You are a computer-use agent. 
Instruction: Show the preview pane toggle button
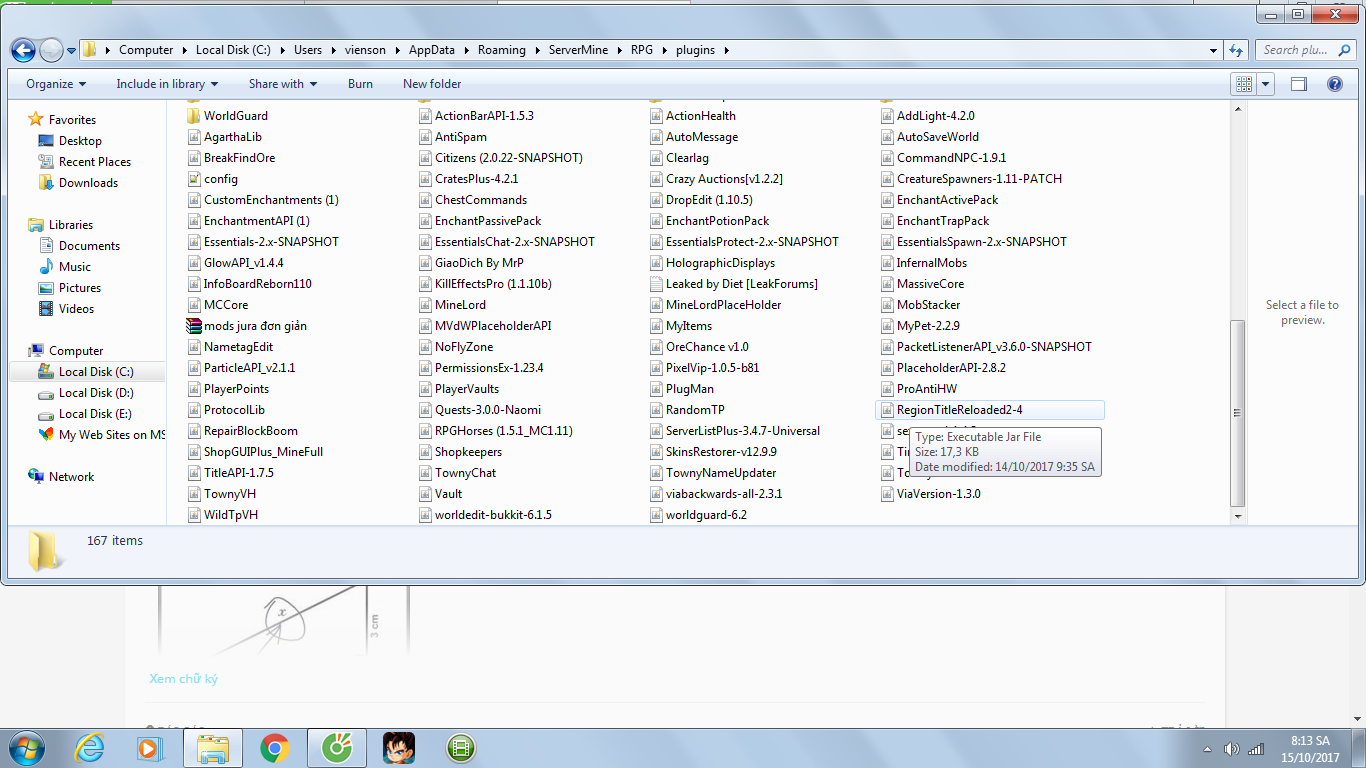pyautogui.click(x=1298, y=84)
